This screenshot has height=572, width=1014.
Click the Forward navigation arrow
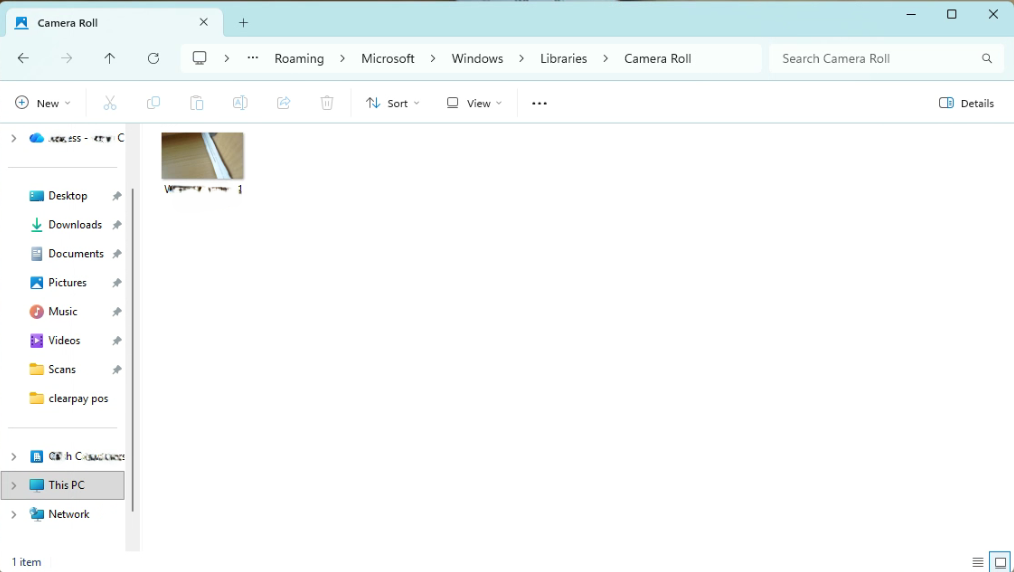click(67, 58)
